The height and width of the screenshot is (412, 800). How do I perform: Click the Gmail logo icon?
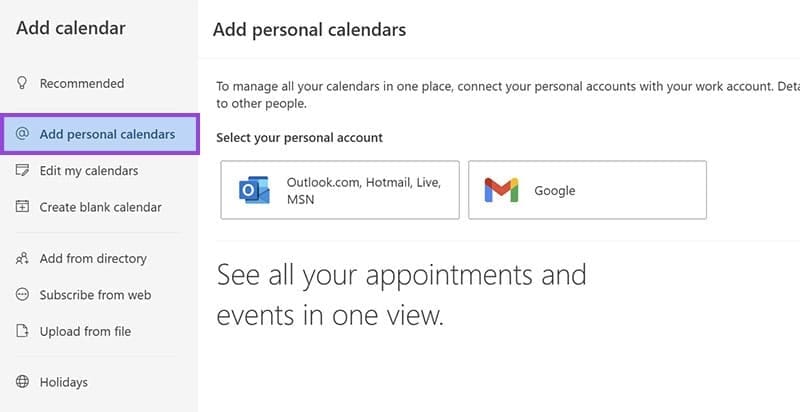click(501, 190)
